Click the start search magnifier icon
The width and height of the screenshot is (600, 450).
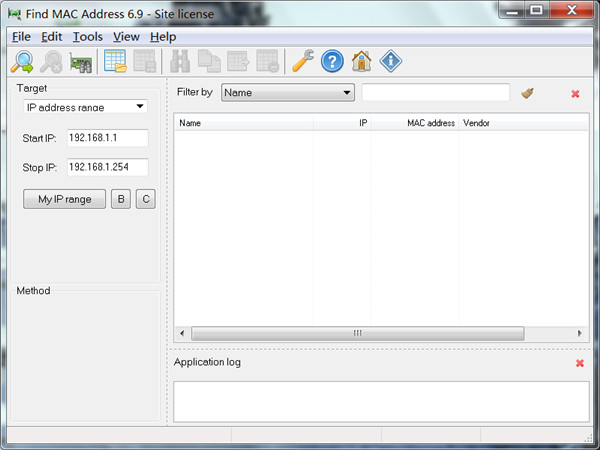tap(21, 61)
